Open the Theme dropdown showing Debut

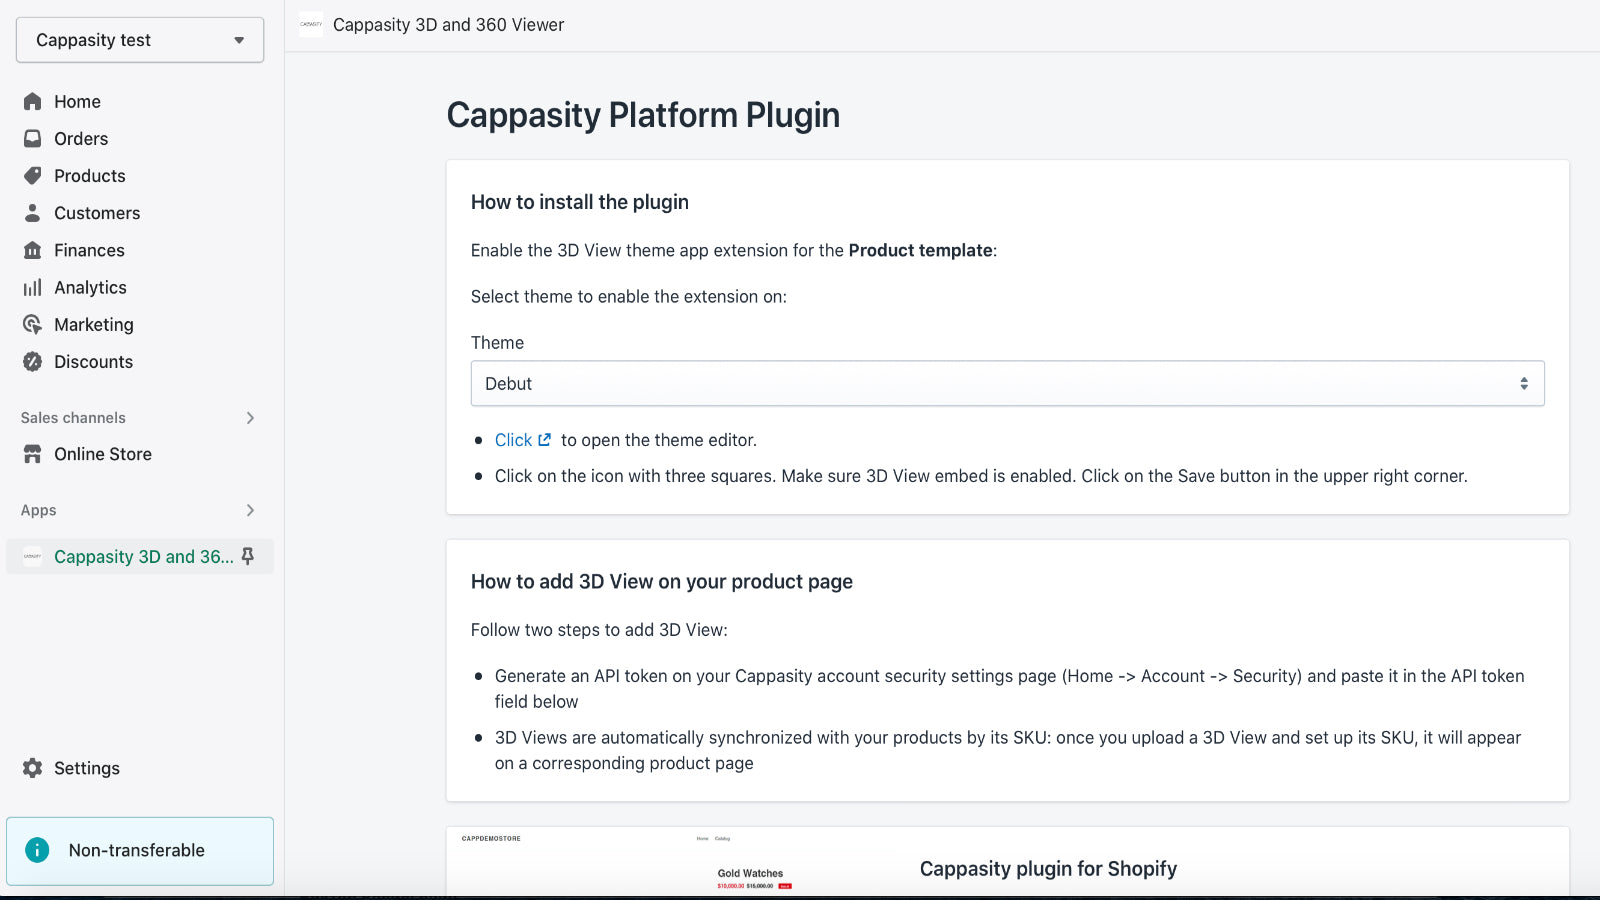pyautogui.click(x=1007, y=383)
